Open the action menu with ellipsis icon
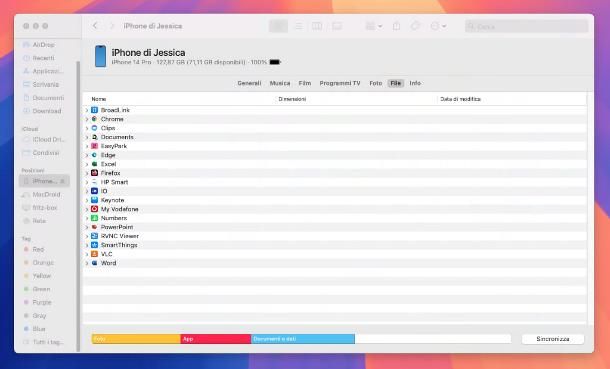610x369 pixels. [438, 26]
